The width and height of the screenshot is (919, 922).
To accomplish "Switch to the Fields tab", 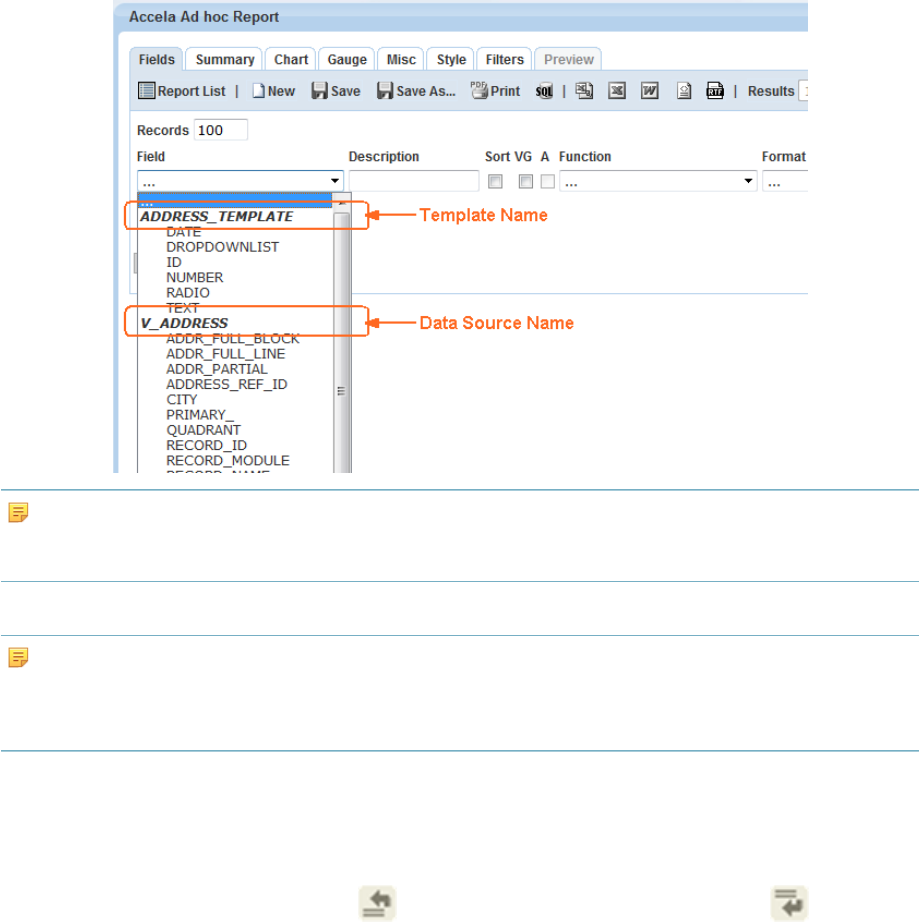I will [156, 59].
